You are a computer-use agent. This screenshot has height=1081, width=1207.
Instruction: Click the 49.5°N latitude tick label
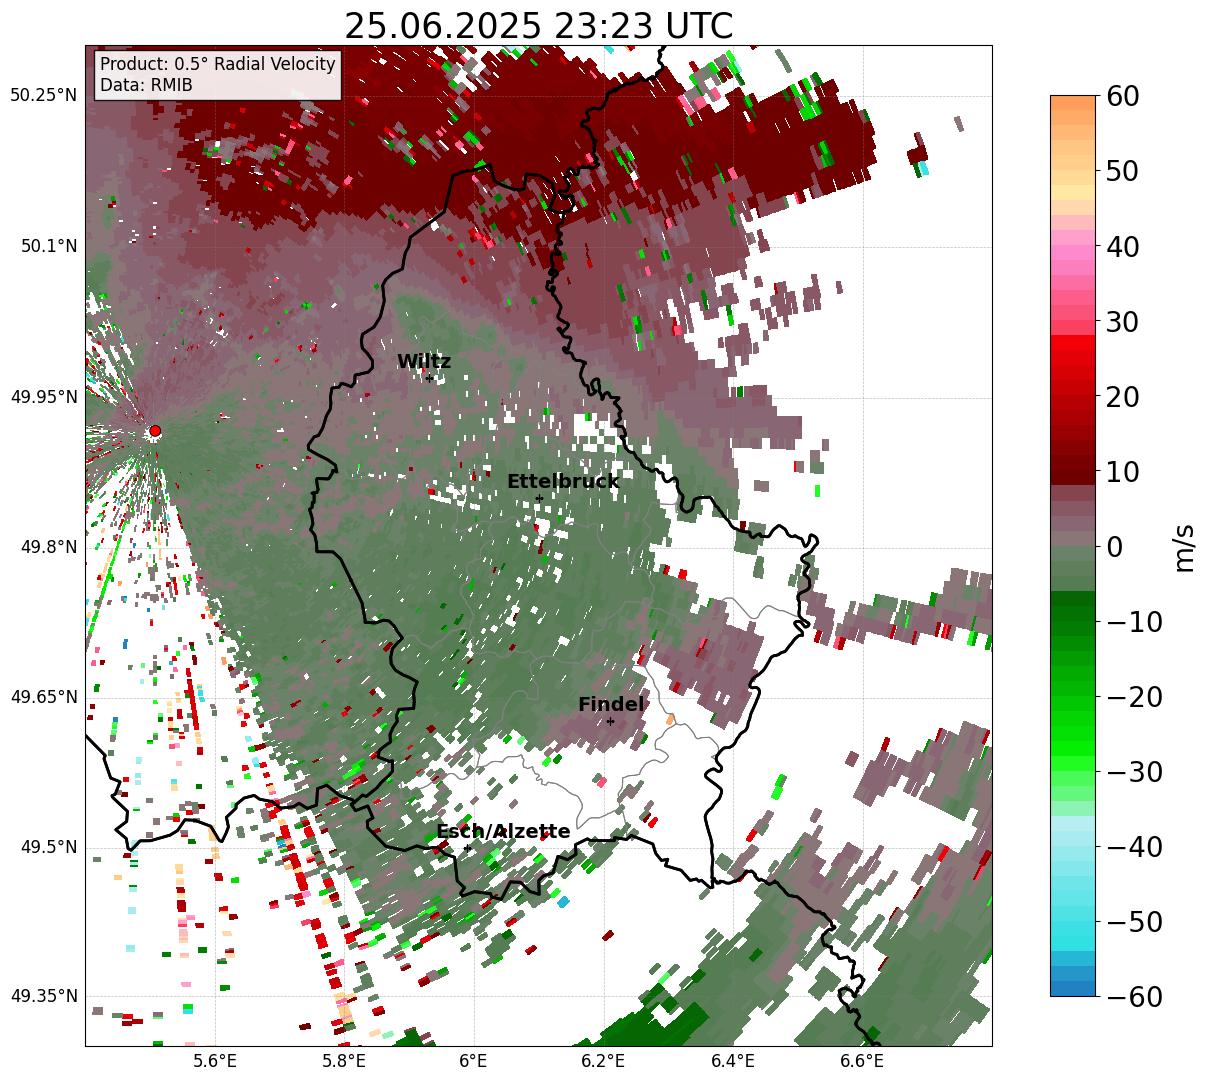[48, 848]
